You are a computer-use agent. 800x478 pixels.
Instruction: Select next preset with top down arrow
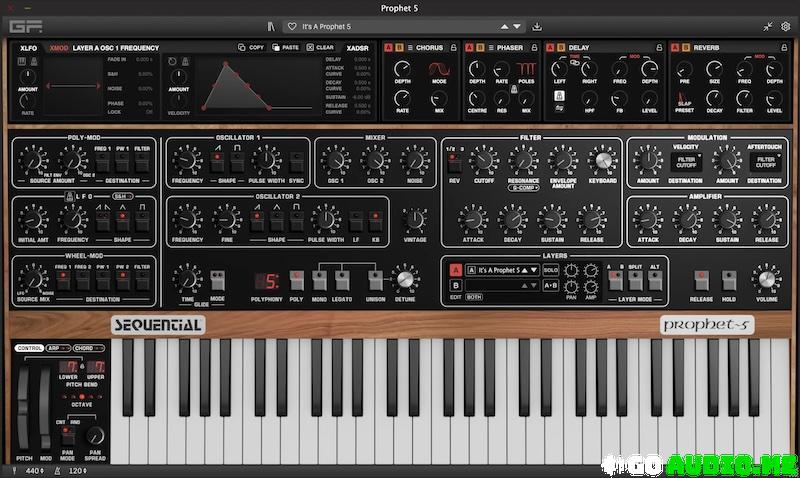pos(517,27)
